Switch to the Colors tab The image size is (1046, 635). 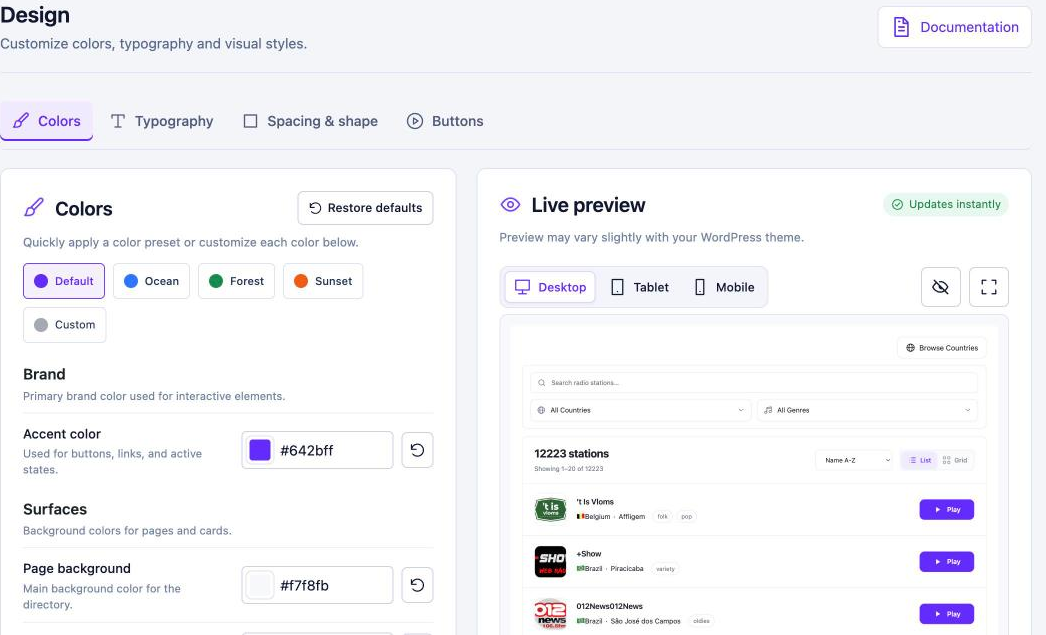click(x=47, y=121)
